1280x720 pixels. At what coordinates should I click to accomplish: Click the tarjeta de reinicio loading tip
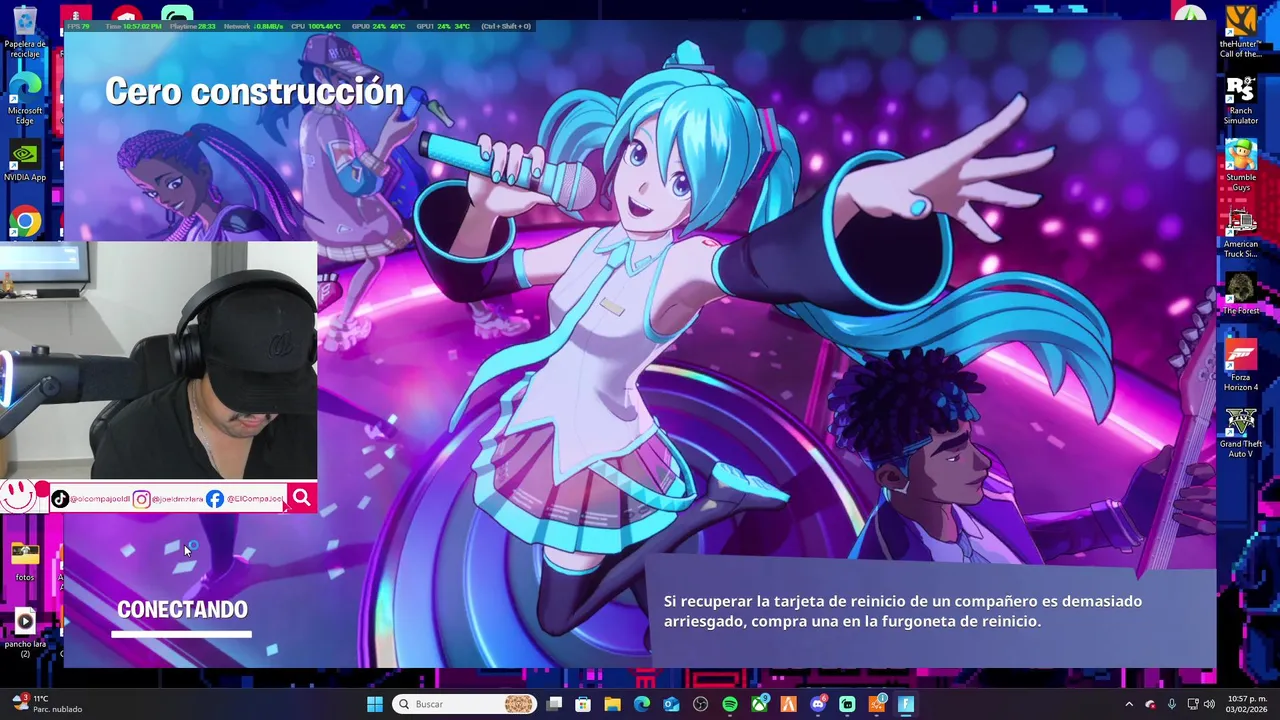903,611
